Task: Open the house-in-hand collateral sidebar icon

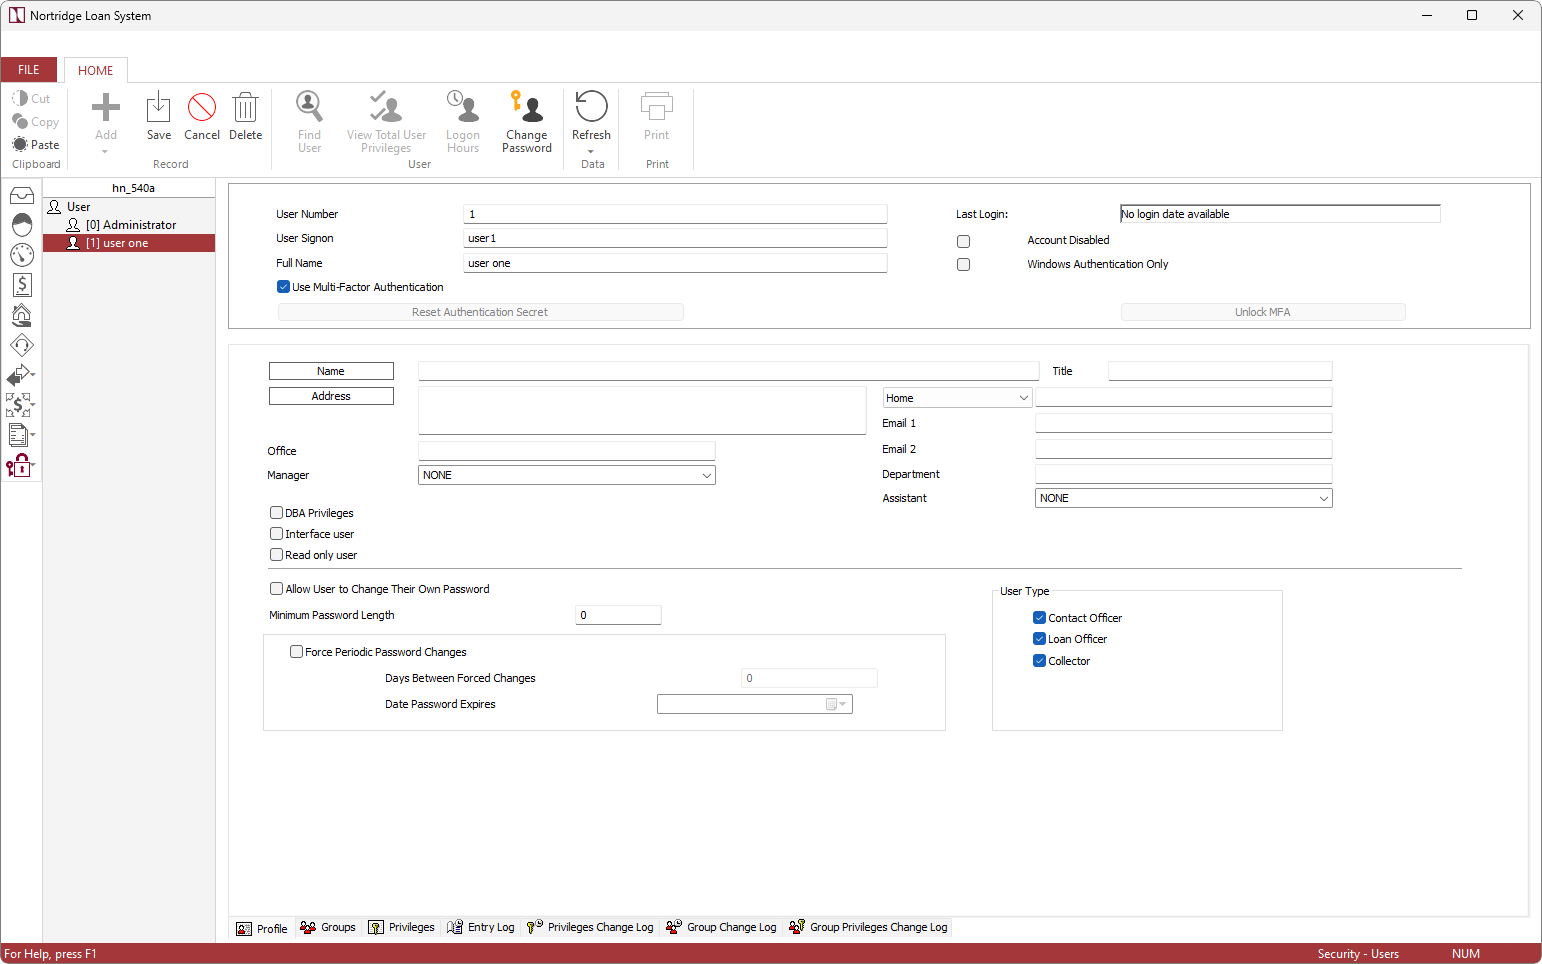Action: coord(21,315)
